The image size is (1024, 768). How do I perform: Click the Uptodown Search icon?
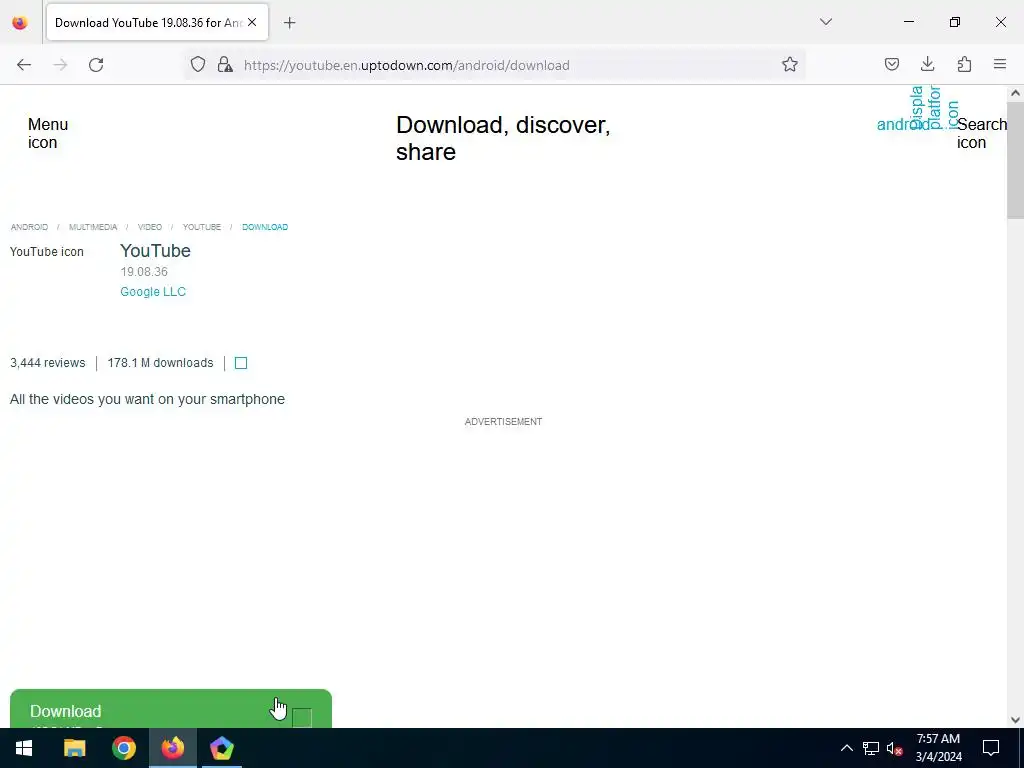982,133
